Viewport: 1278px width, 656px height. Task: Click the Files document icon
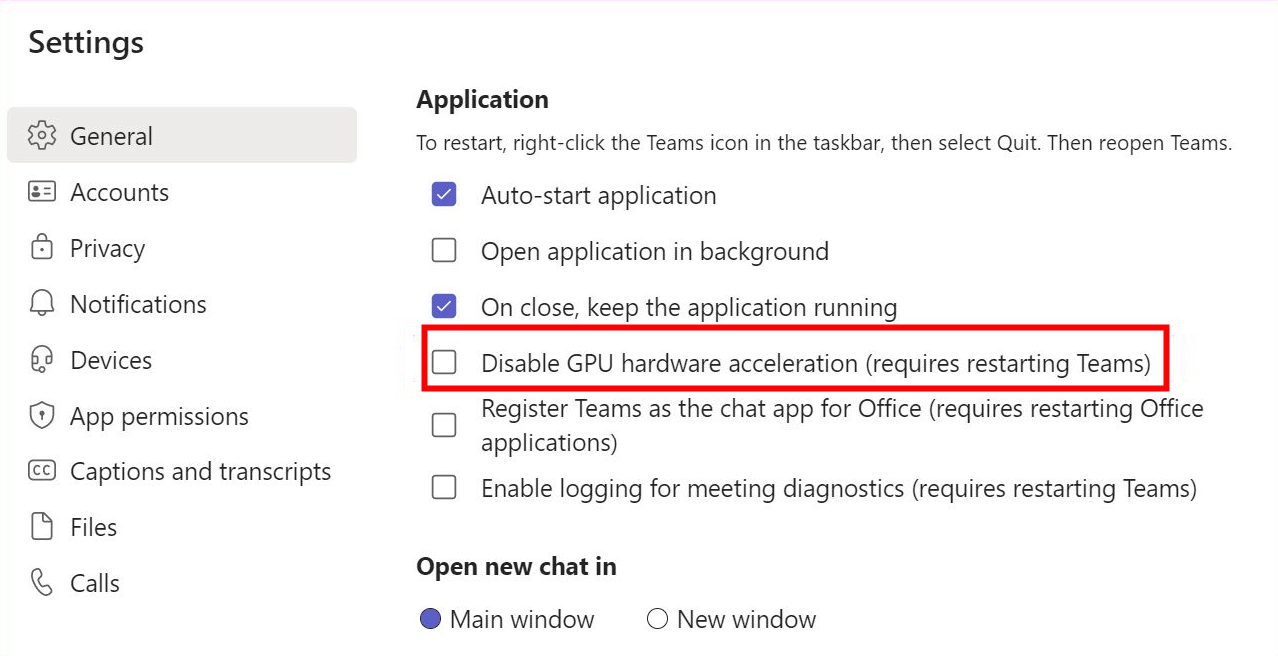(x=42, y=527)
